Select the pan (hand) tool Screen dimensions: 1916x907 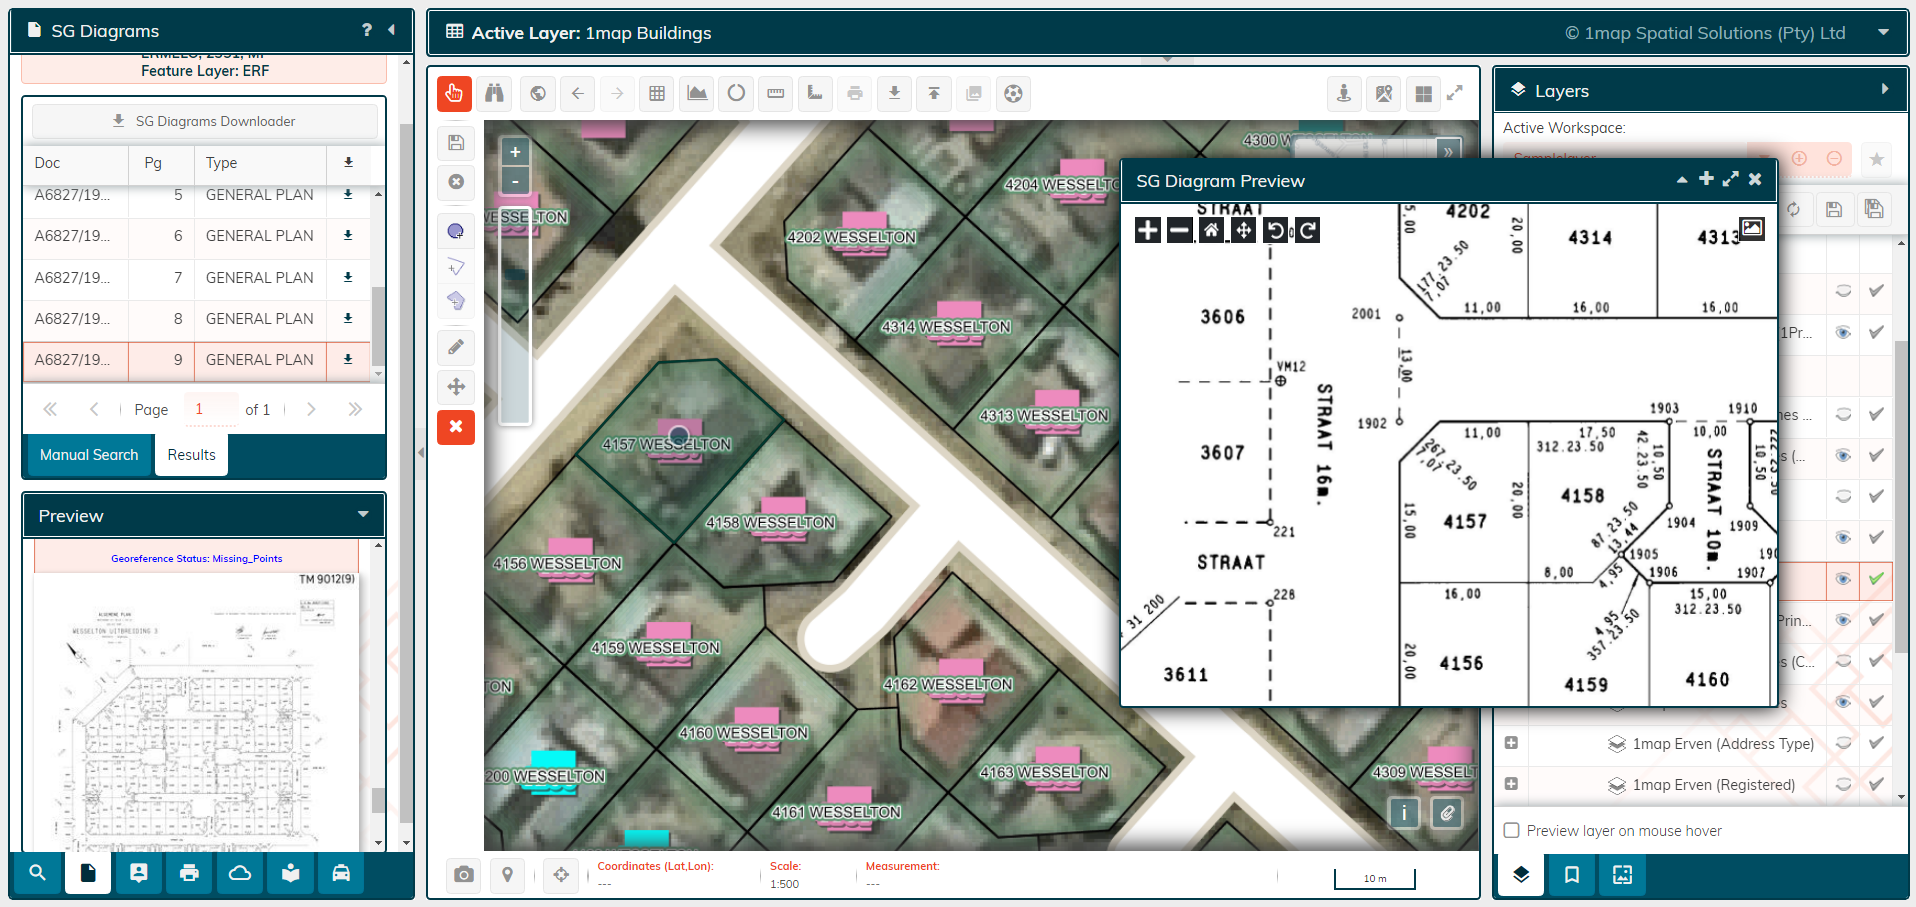455,93
